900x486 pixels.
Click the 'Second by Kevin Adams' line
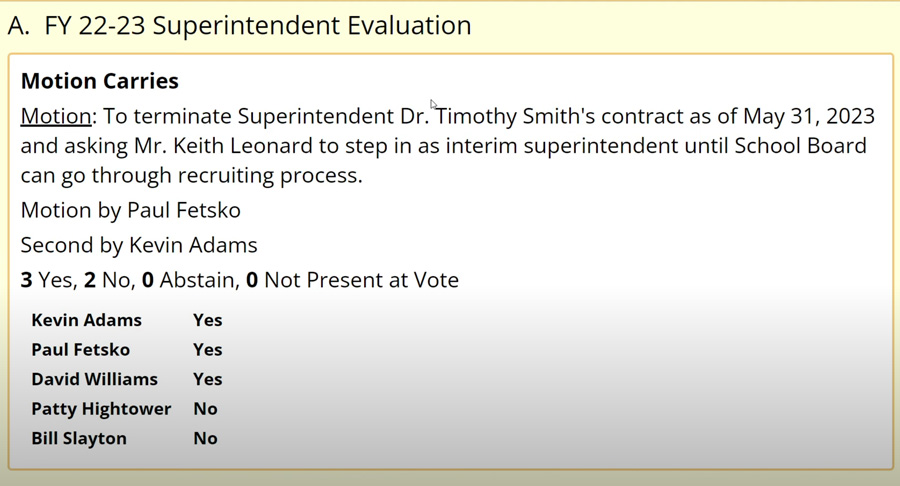click(139, 245)
